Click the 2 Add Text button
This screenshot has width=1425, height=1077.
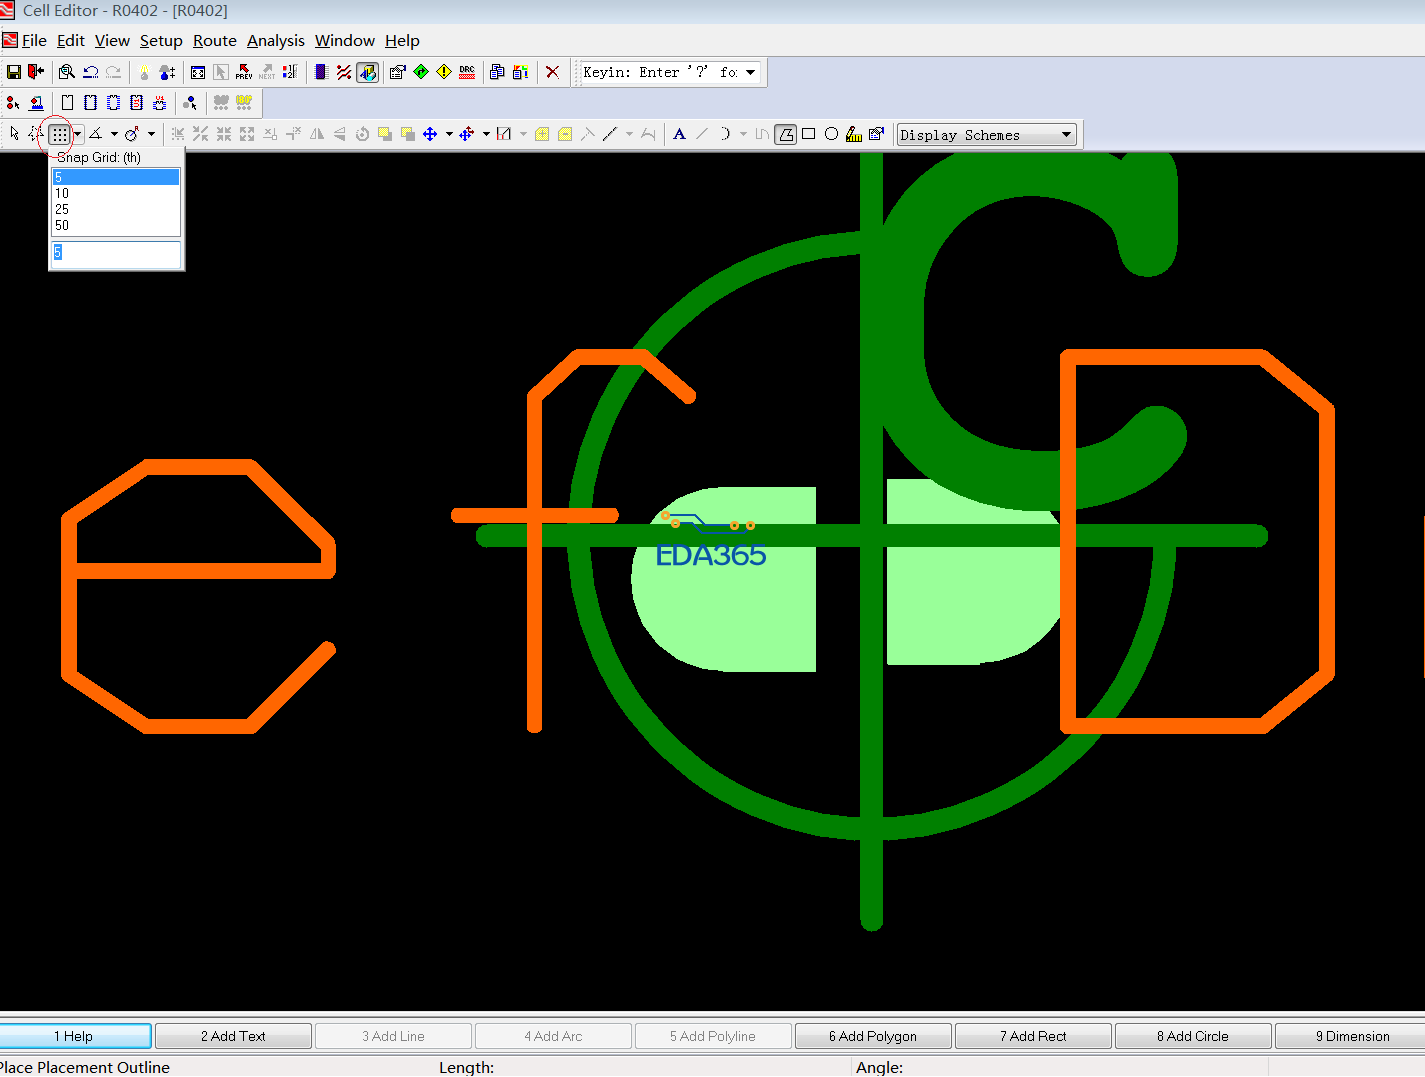233,1036
